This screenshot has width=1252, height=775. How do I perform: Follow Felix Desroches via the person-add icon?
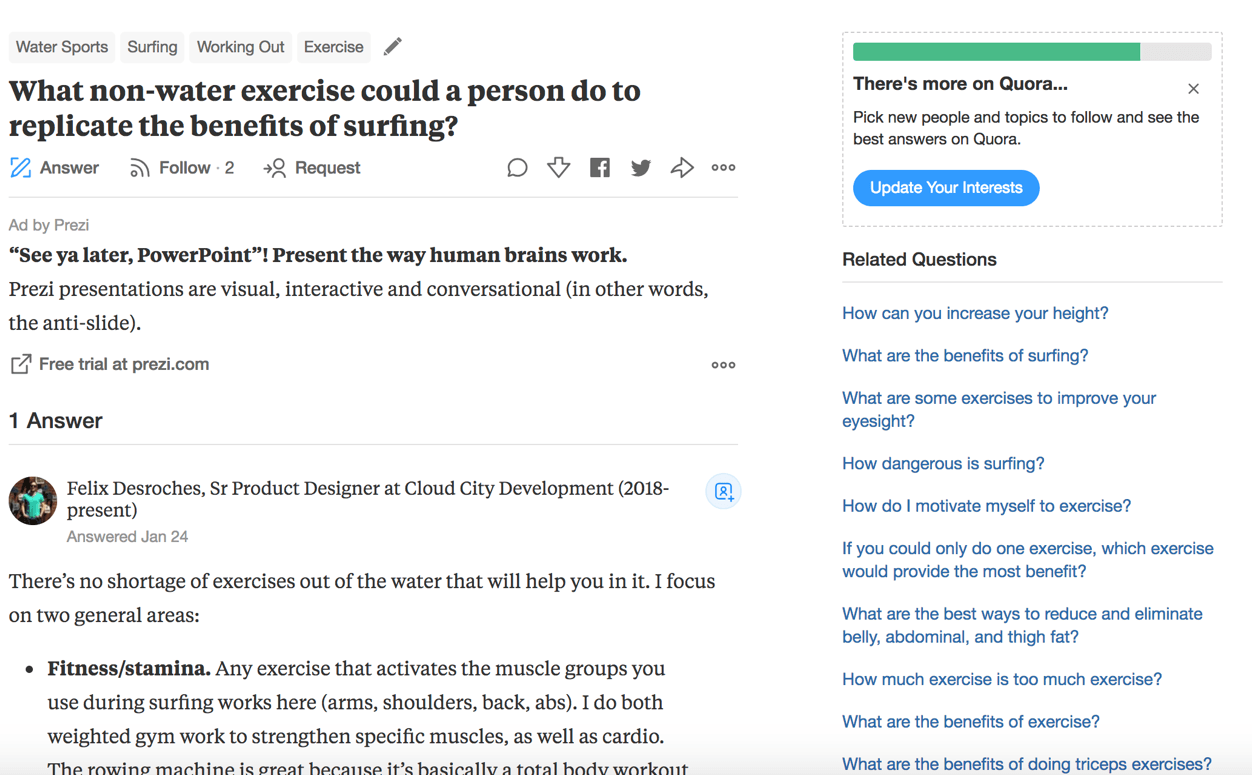coord(723,492)
